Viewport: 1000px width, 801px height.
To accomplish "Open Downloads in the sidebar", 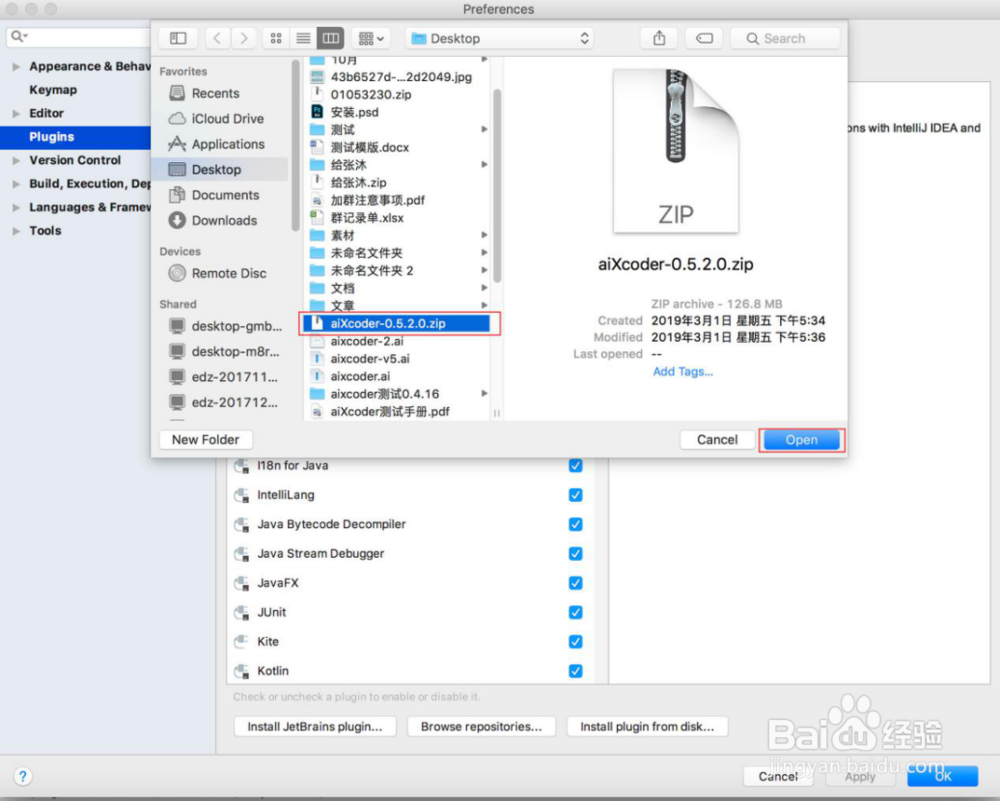I will (212, 221).
